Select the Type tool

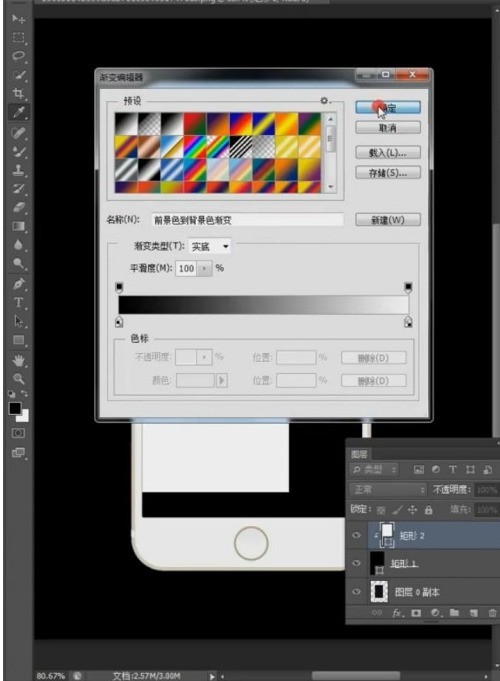click(18, 303)
